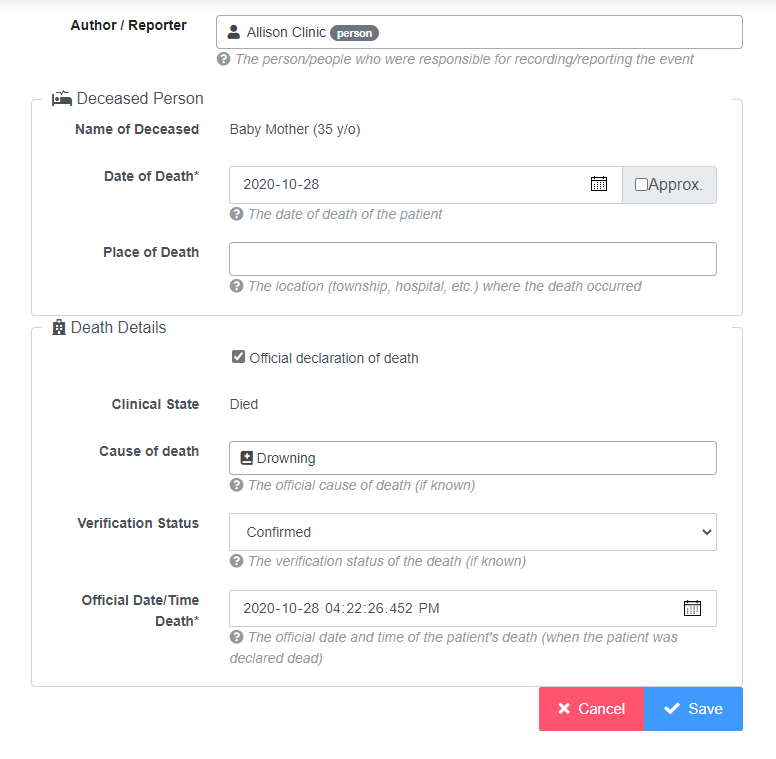Focus the Place of Death text field
The image size is (776, 759).
[x=473, y=259]
